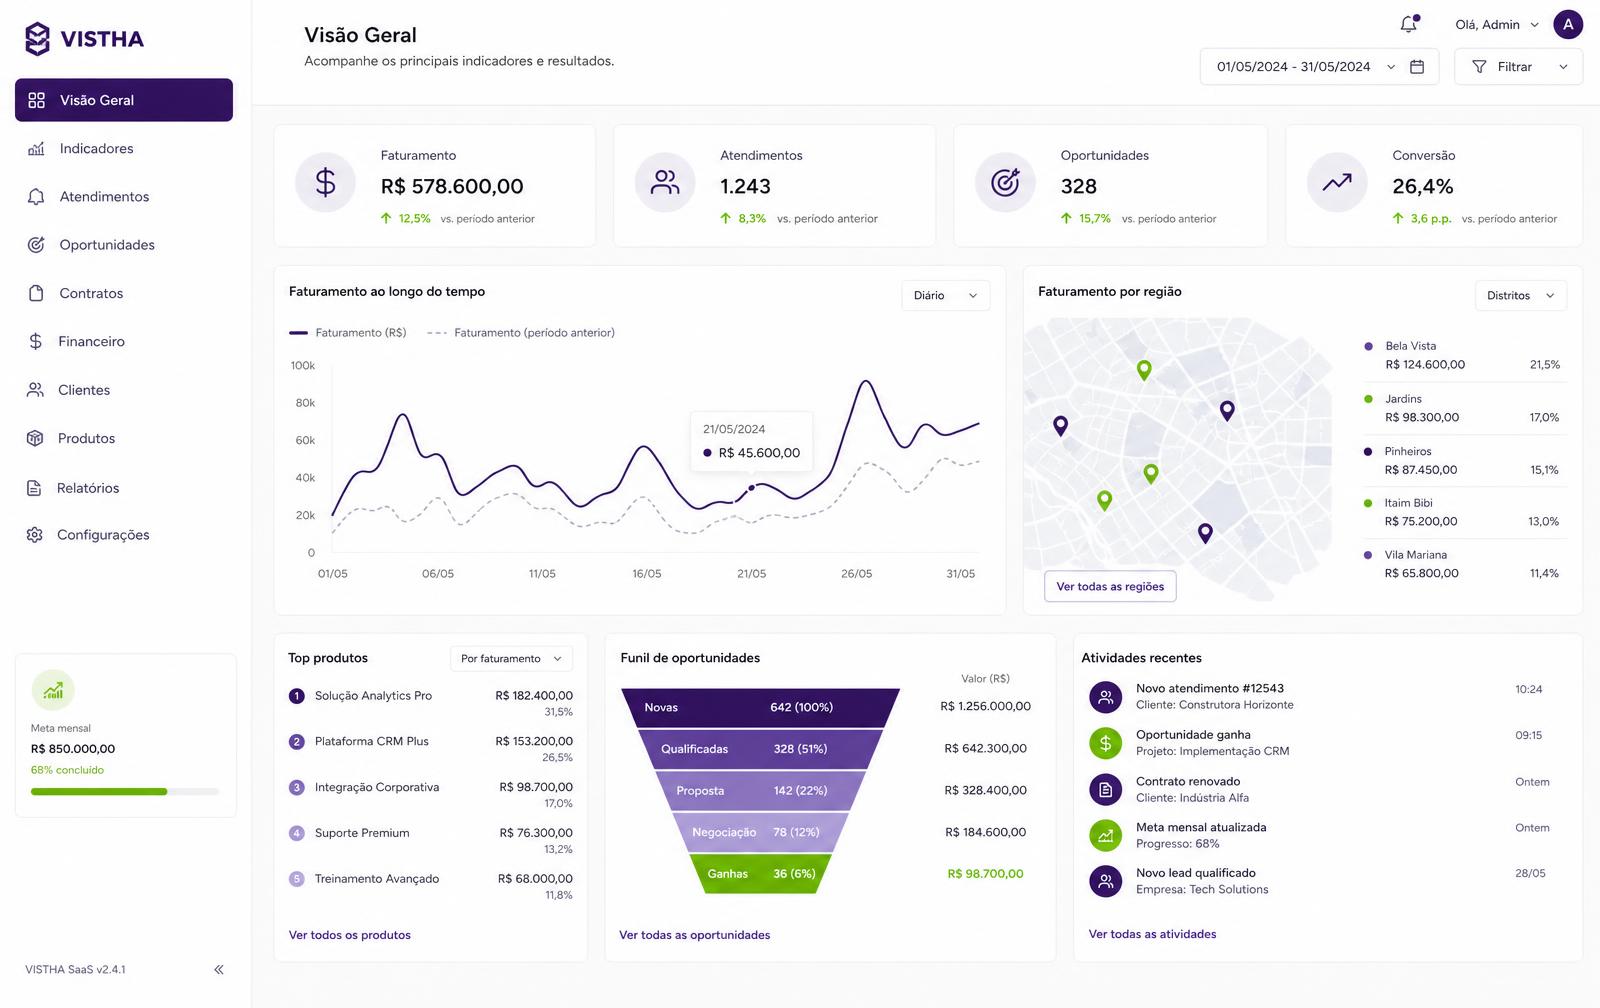
Task: Open the Distritos region dropdown
Action: click(1521, 296)
